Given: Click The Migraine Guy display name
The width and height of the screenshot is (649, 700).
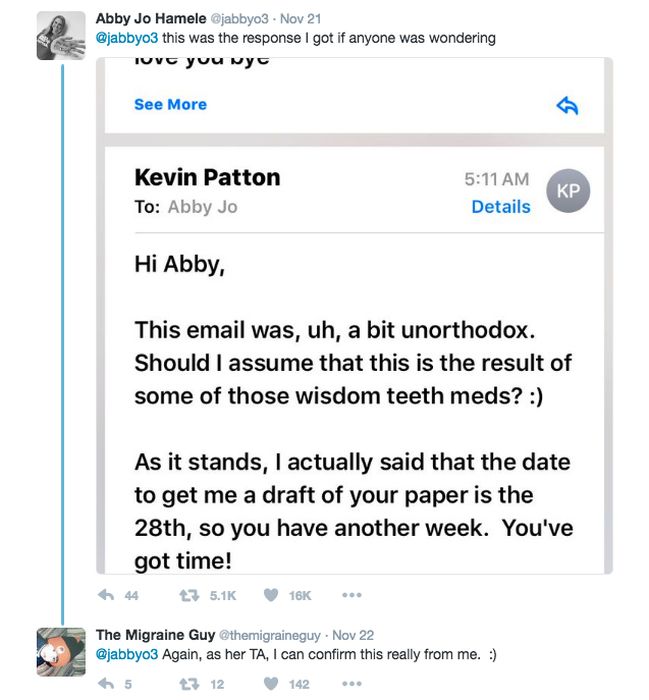Looking at the screenshot, I should (x=155, y=635).
